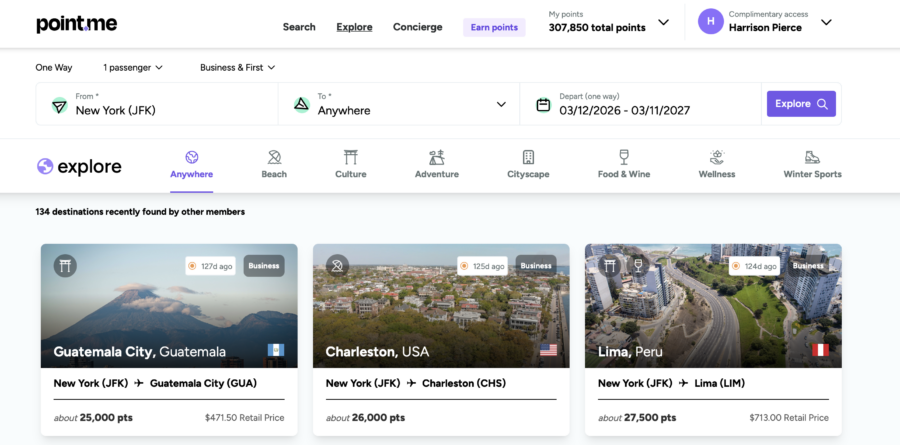The image size is (900, 445).
Task: Expand the 1 passenger dropdown
Action: [132, 68]
